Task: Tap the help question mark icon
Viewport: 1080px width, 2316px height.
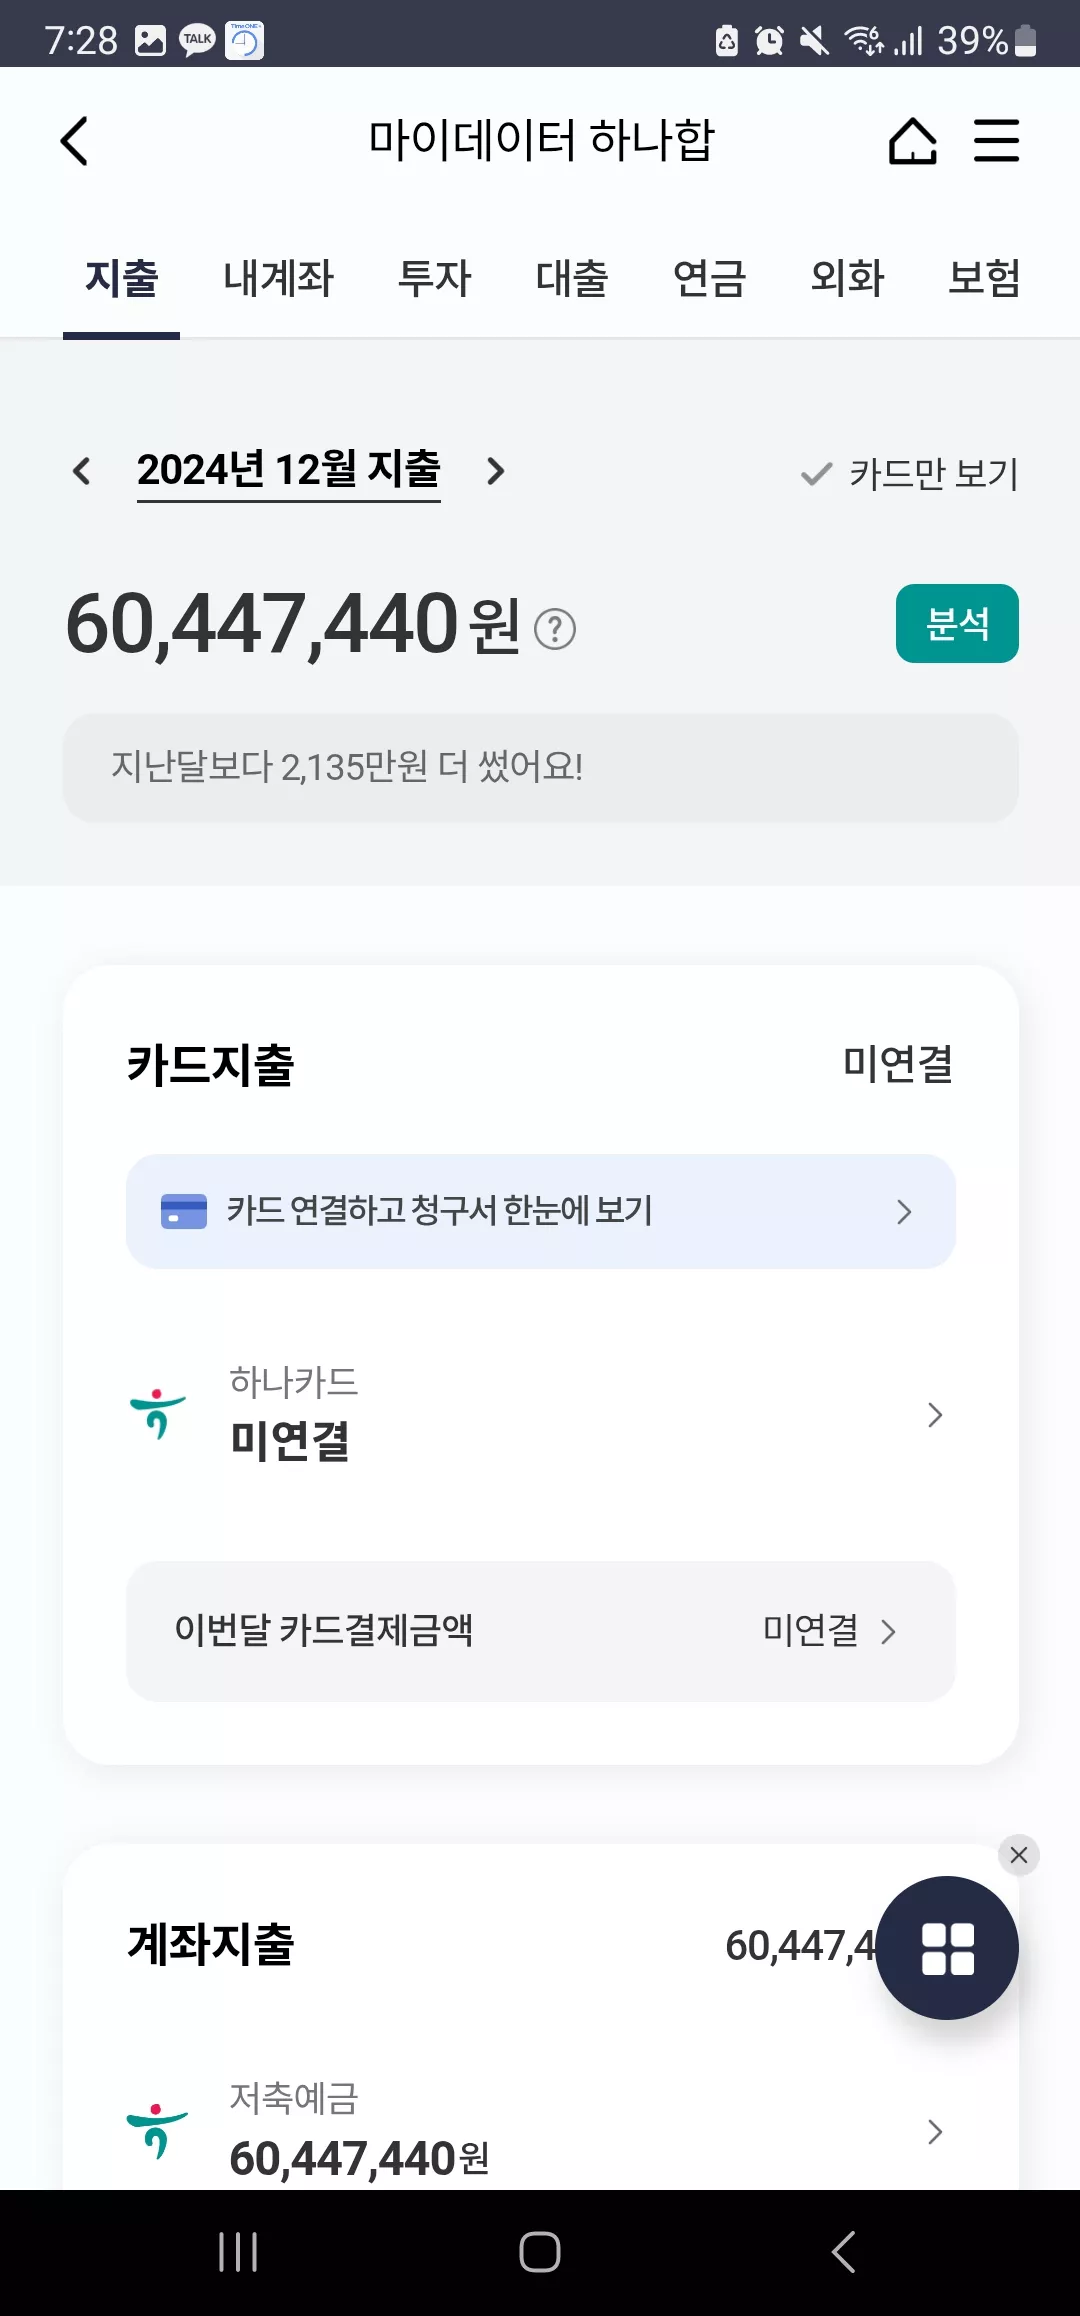Action: [x=555, y=629]
